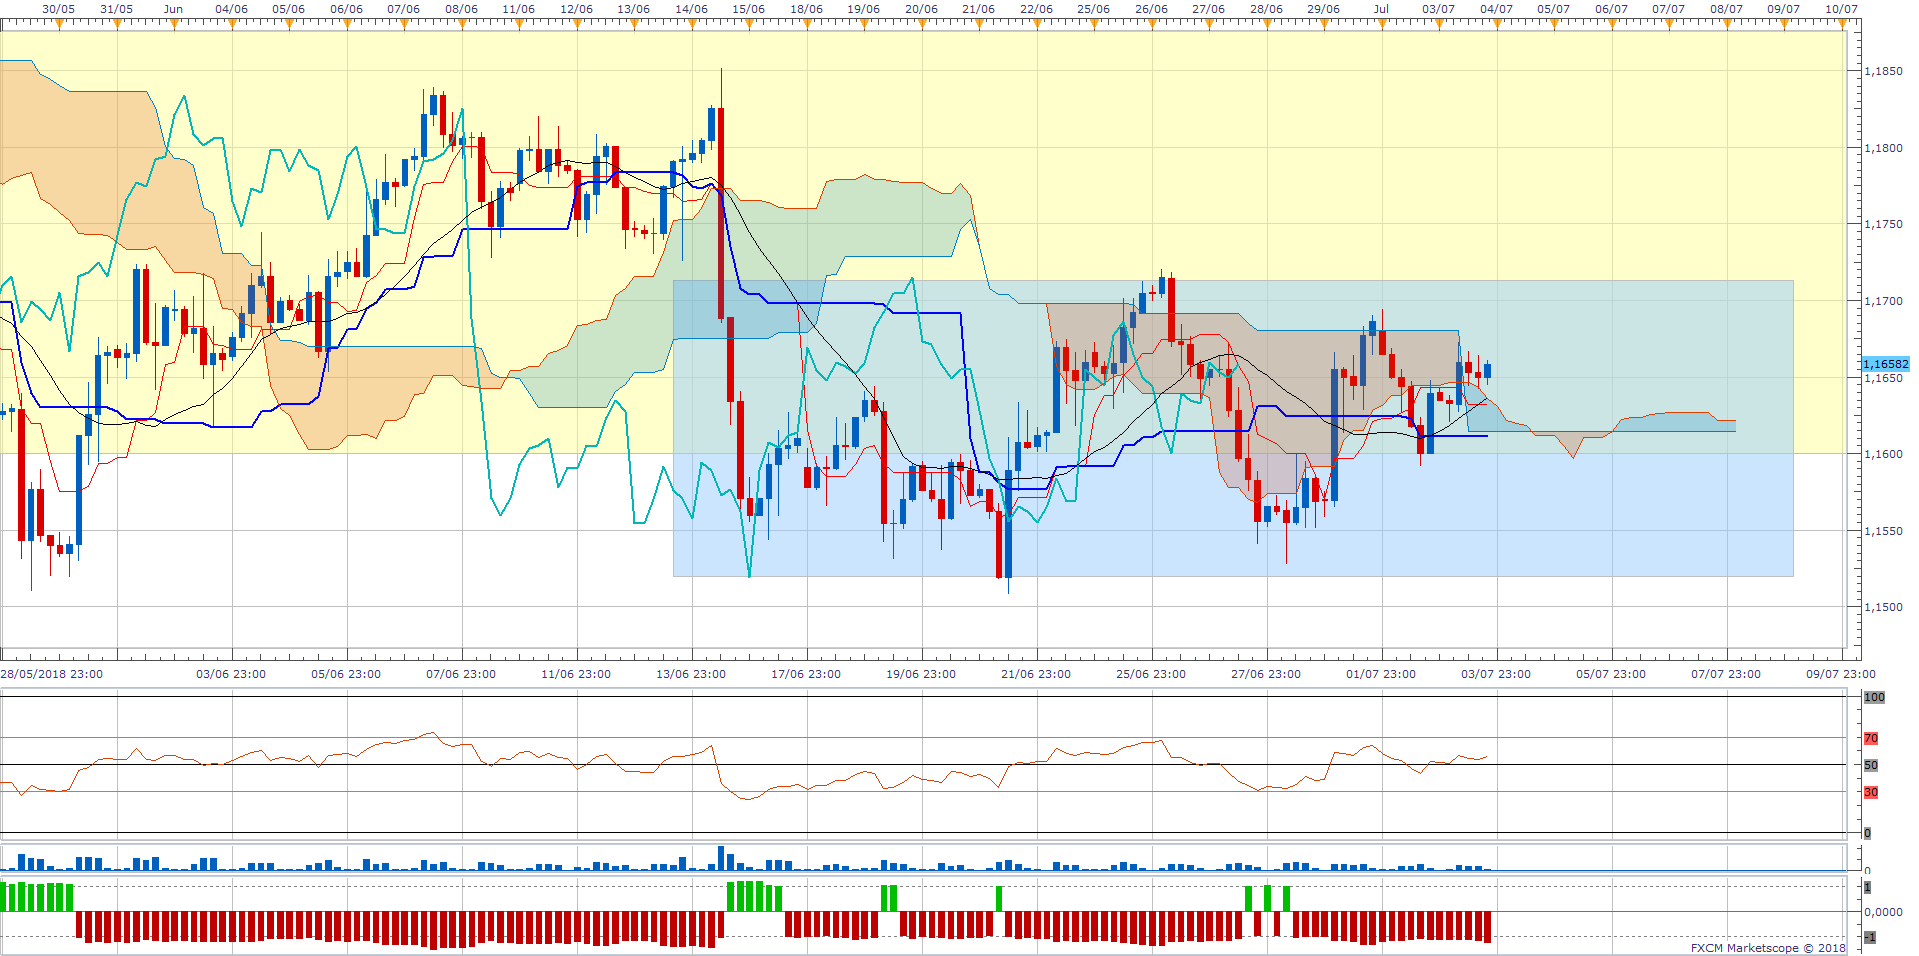The width and height of the screenshot is (1919, 956).
Task: Select the 28/05/2018 23:00 time label
Action: point(52,674)
